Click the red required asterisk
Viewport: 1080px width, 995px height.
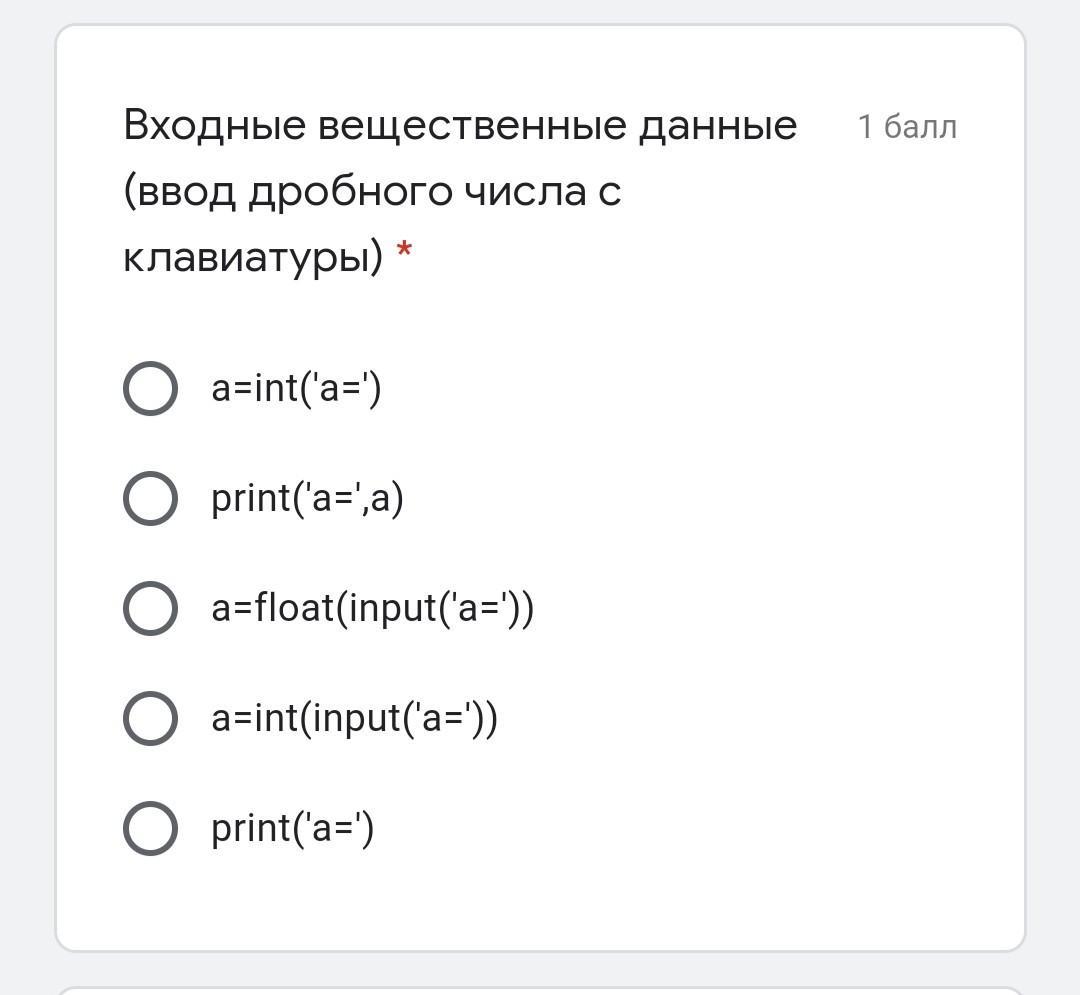(x=404, y=249)
